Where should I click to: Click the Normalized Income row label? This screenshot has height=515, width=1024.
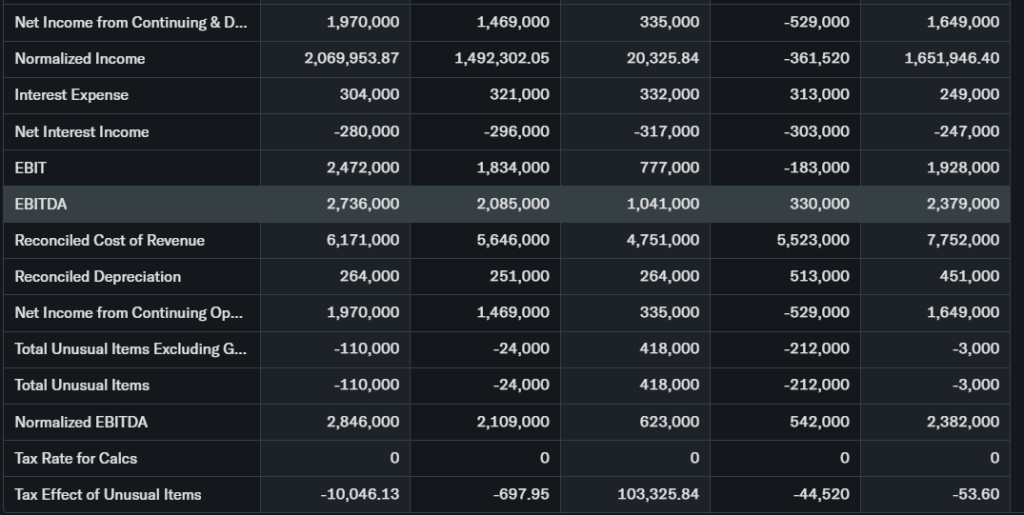[x=80, y=59]
